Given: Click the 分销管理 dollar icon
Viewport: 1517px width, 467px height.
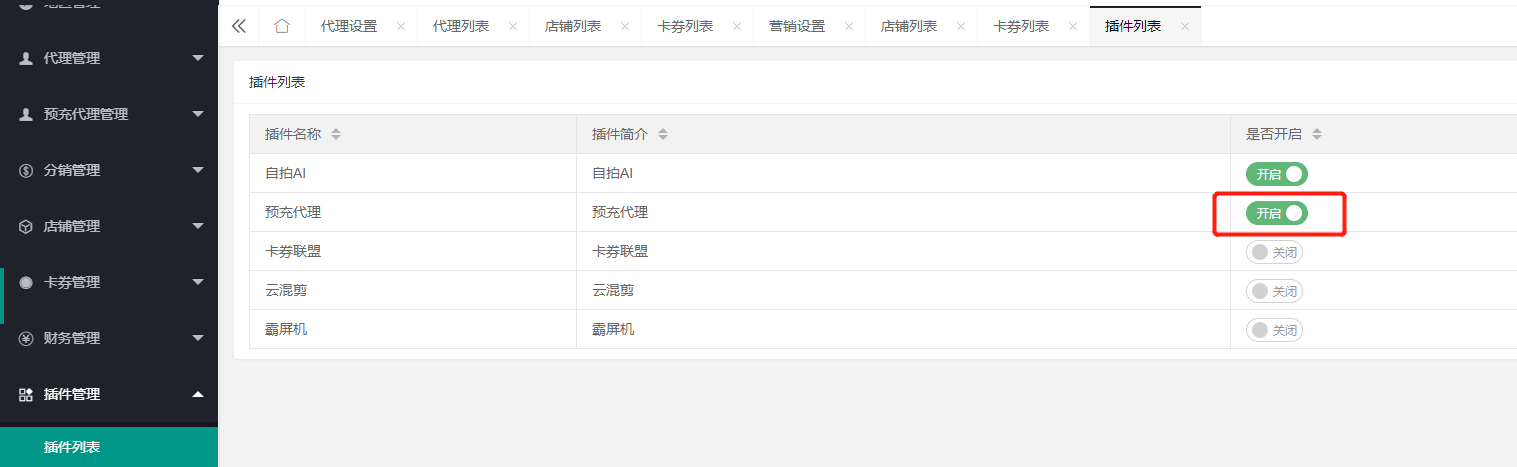Looking at the screenshot, I should tap(27, 171).
